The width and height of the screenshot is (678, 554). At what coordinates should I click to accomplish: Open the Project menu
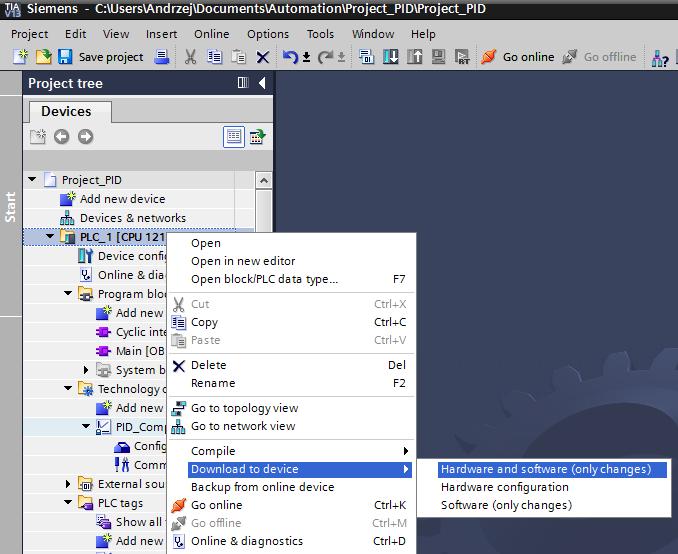pos(29,34)
